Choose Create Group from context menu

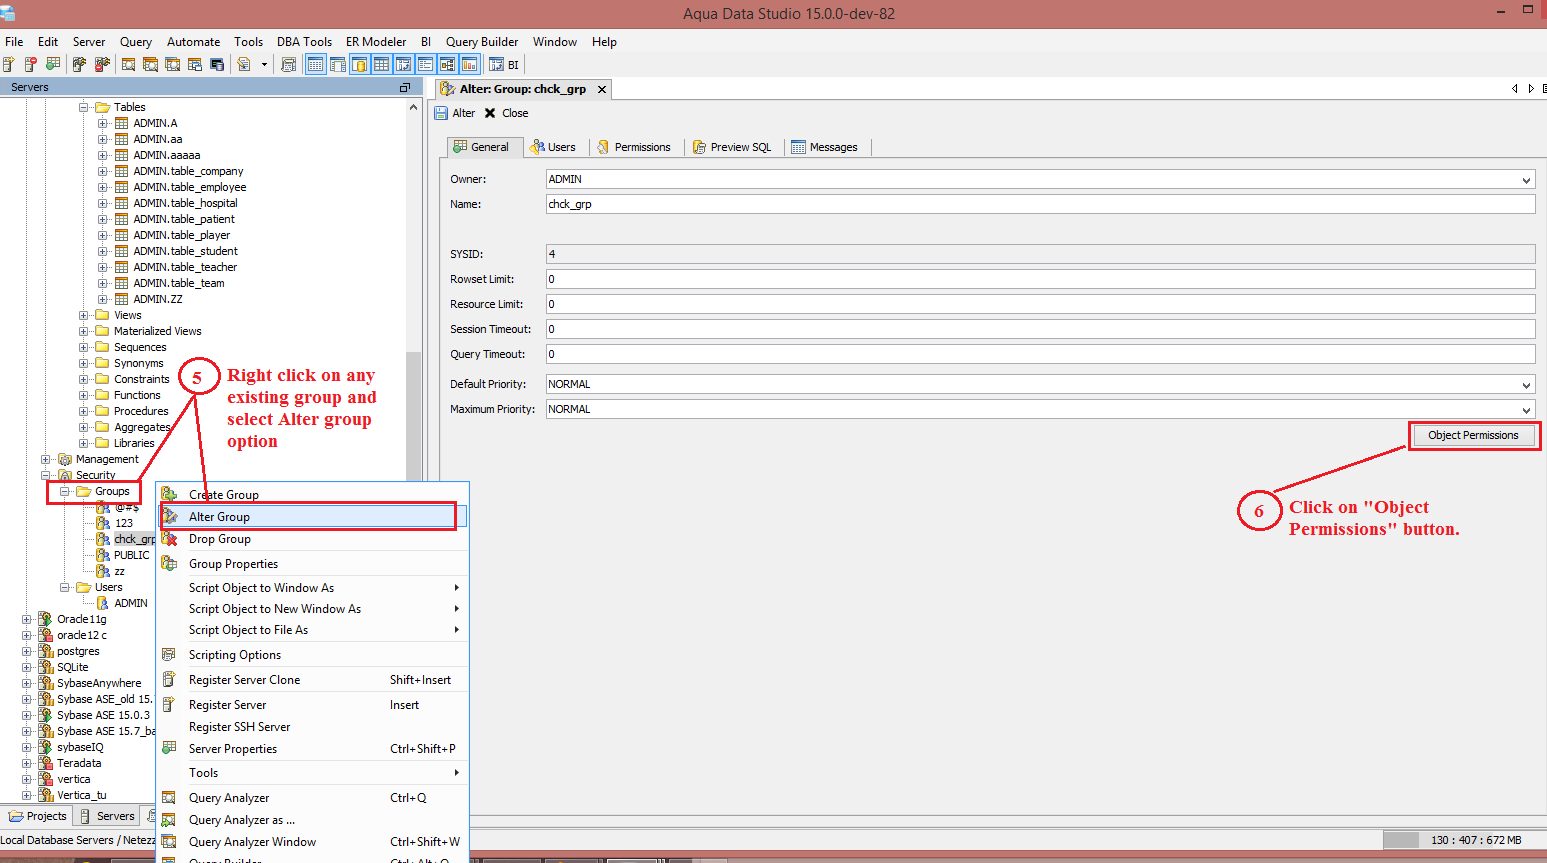(x=313, y=495)
